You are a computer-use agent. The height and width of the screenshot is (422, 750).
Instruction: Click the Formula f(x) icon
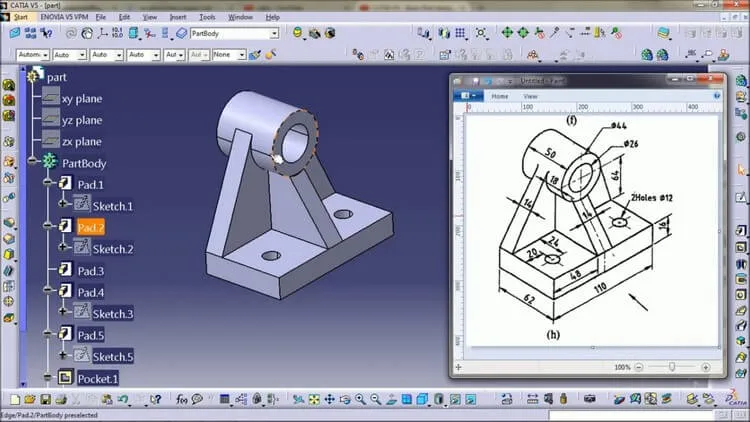[x=182, y=400]
